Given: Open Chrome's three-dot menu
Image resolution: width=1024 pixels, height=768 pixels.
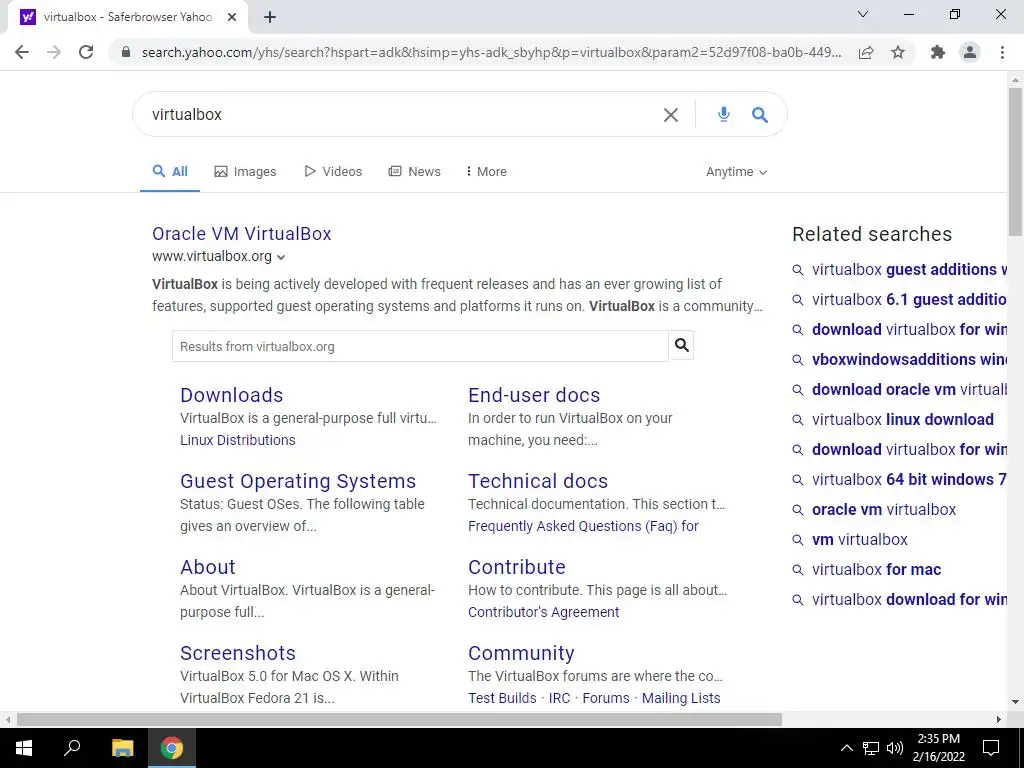Looking at the screenshot, I should tap(1002, 52).
